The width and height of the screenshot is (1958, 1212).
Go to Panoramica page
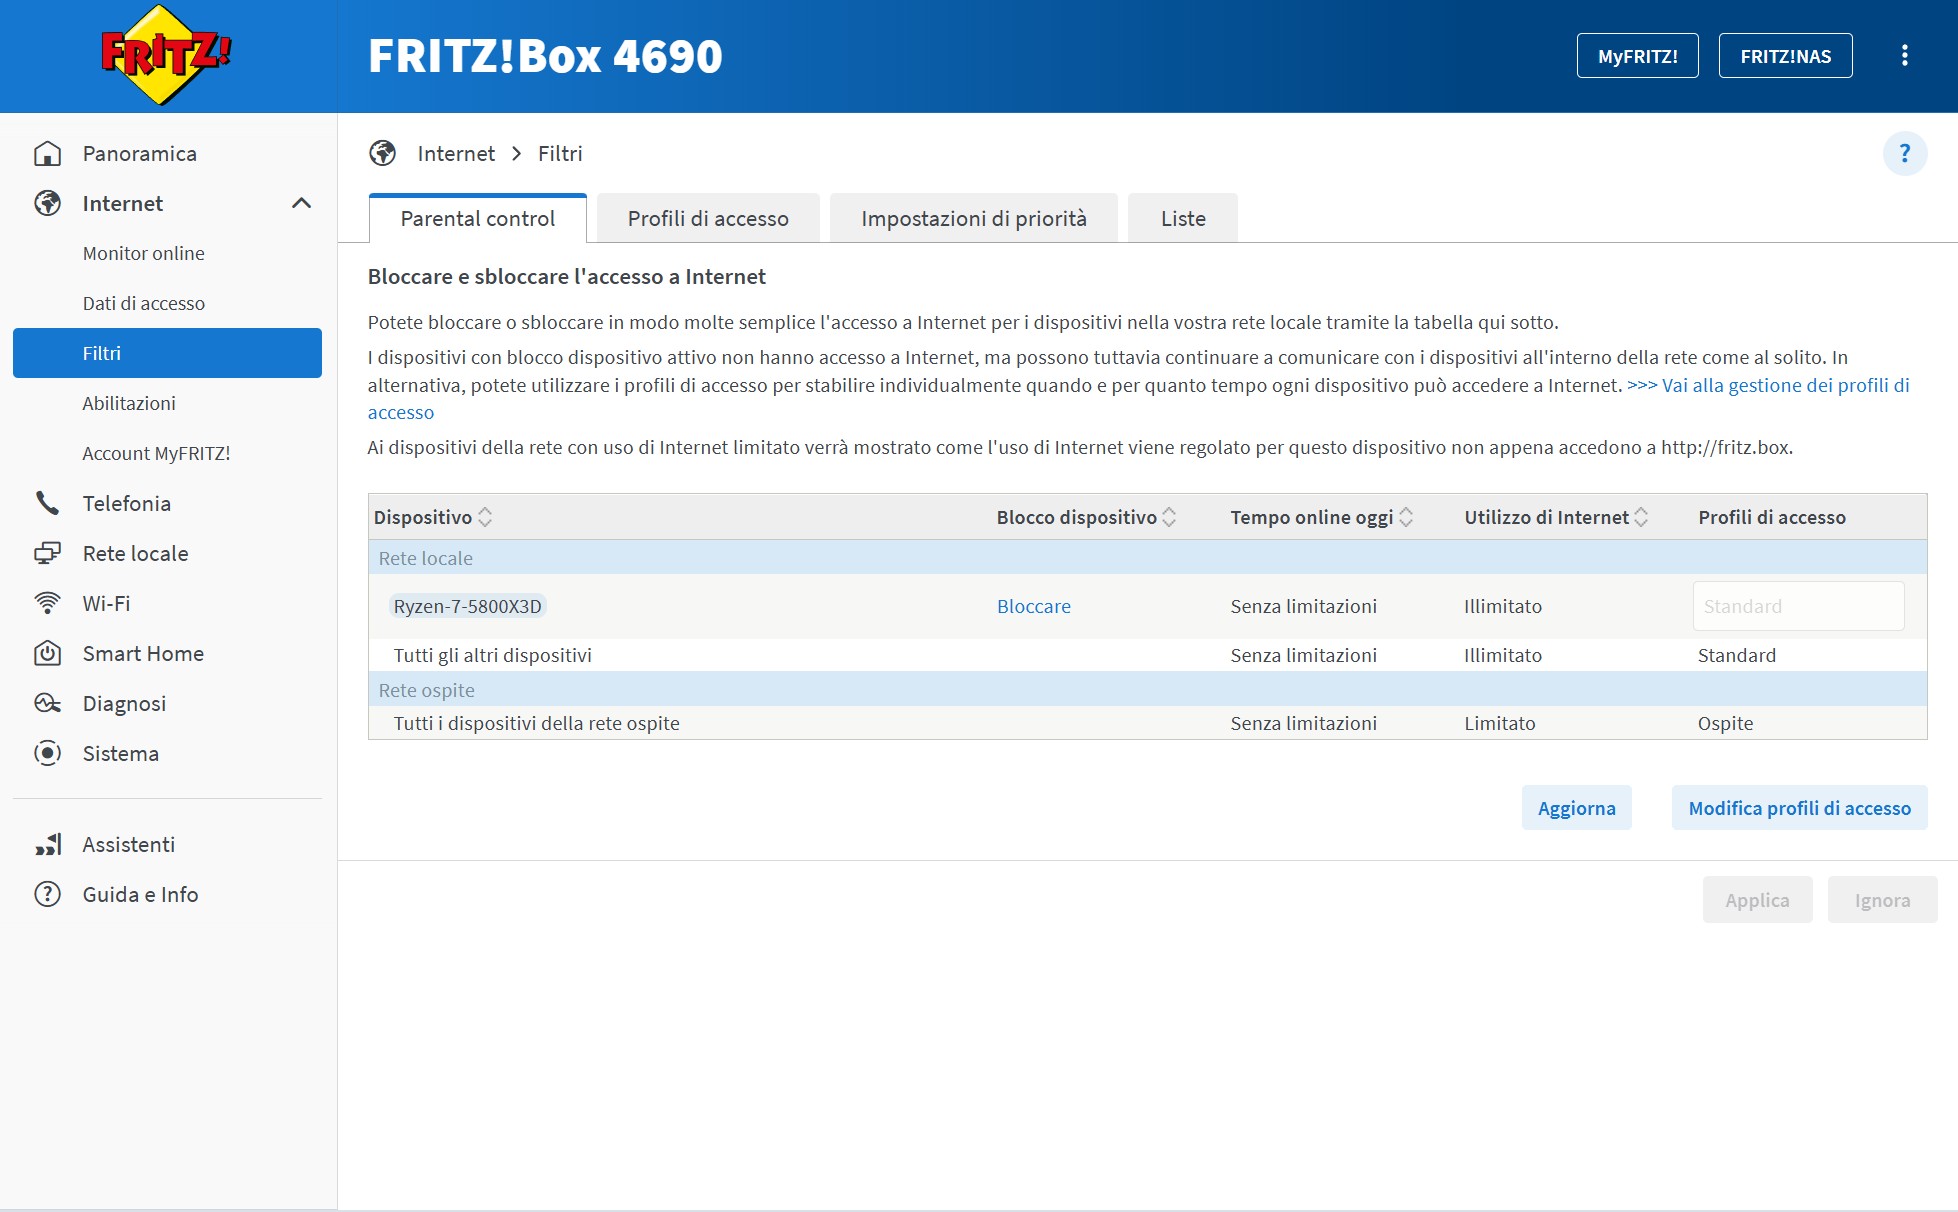pos(139,153)
